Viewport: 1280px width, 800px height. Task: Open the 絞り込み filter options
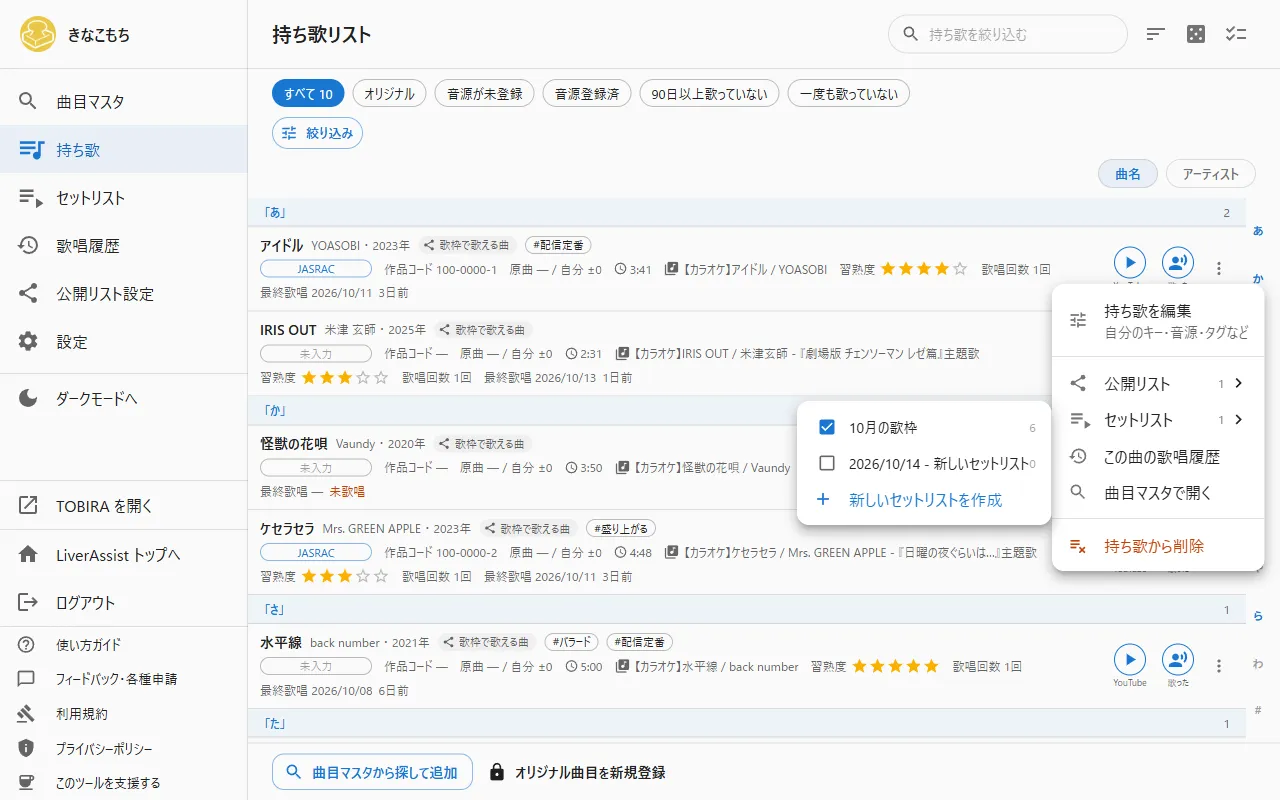click(317, 132)
